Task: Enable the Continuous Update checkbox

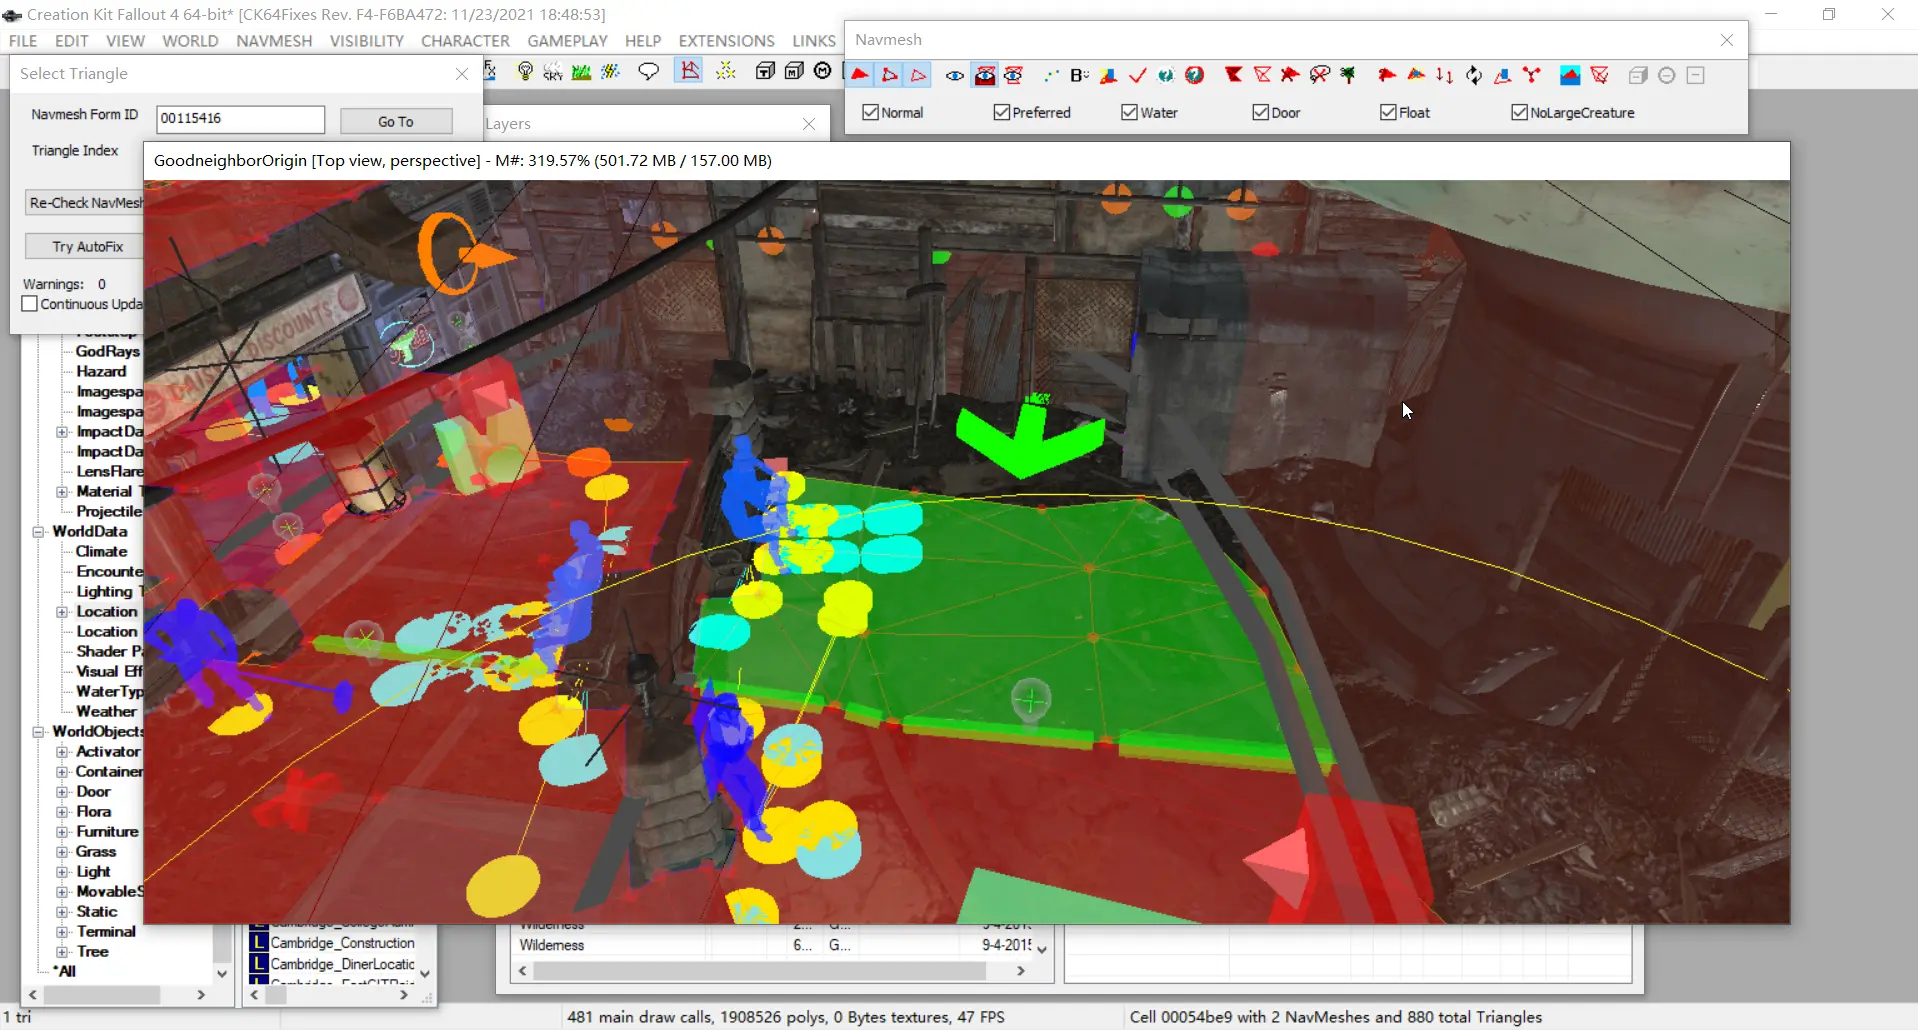Action: tap(30, 304)
